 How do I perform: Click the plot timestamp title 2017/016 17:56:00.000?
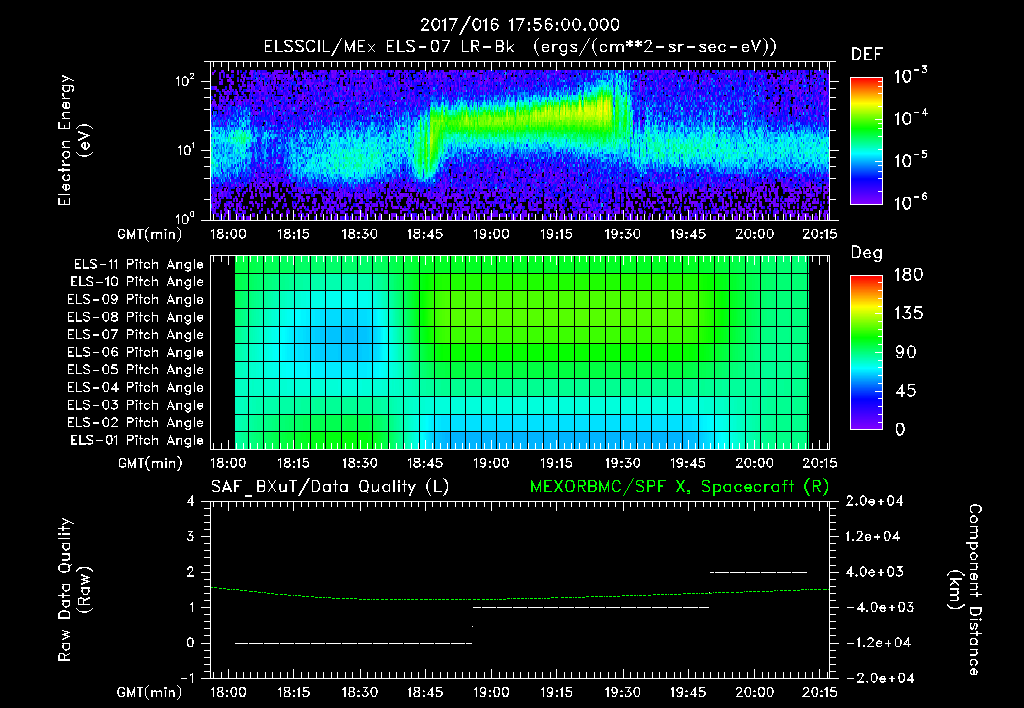tap(519, 25)
